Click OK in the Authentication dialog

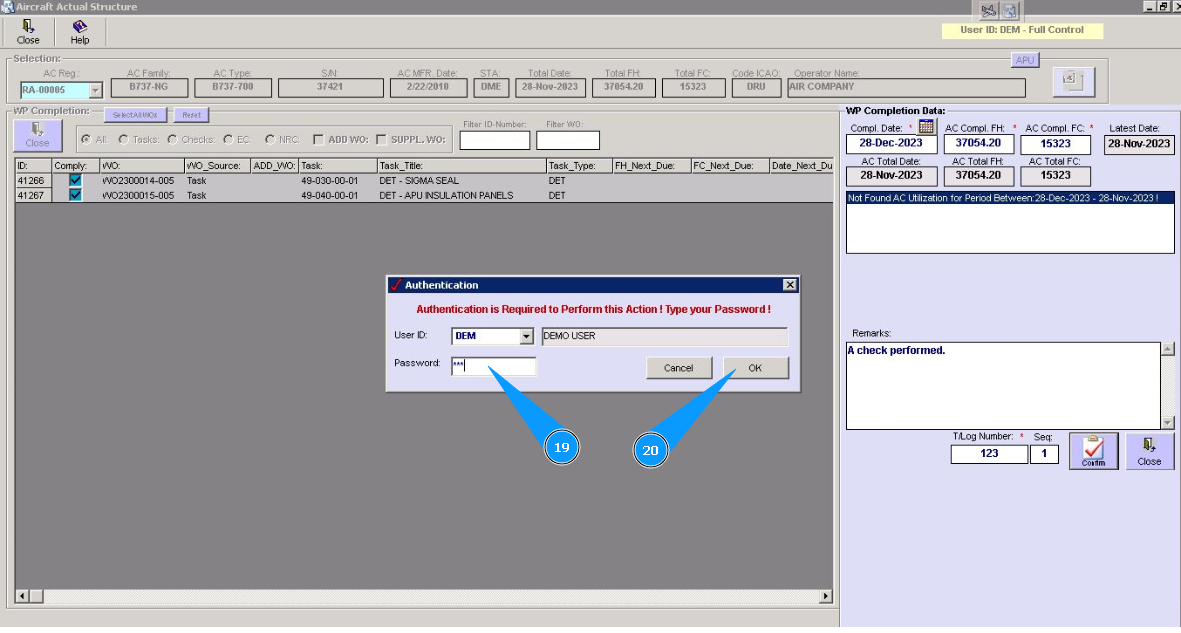[755, 368]
